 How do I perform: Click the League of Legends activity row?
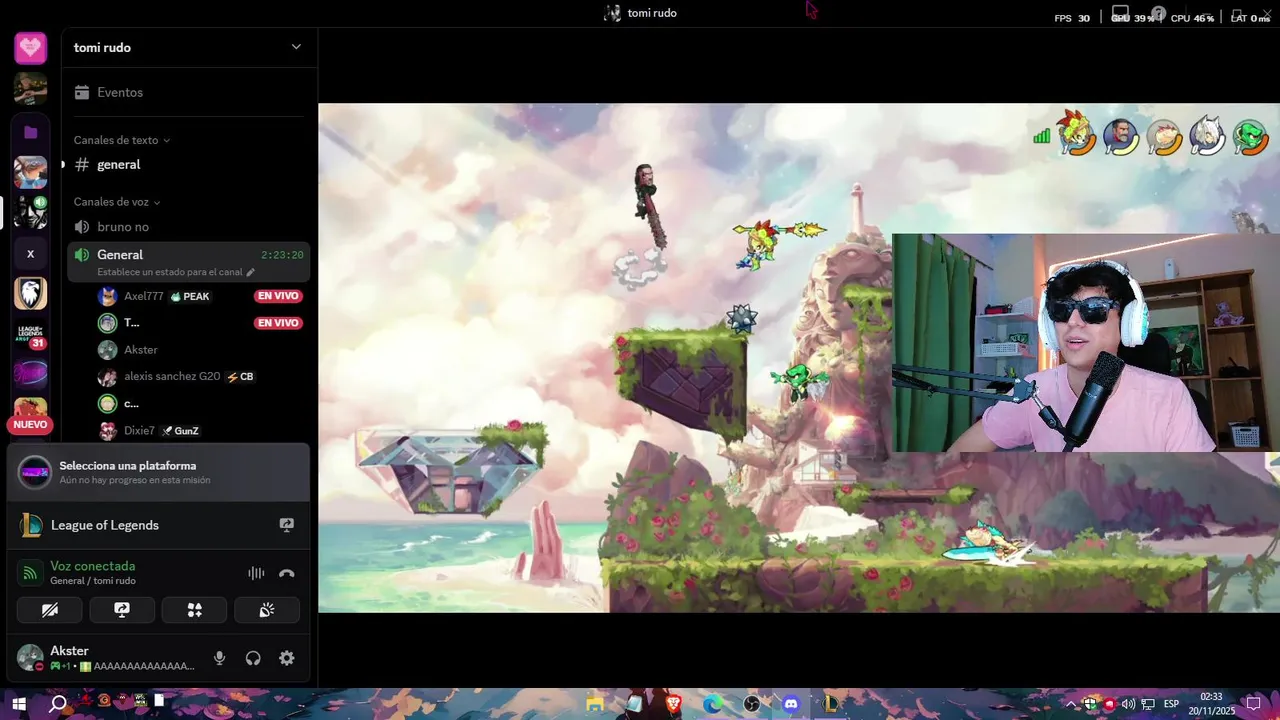(x=158, y=525)
